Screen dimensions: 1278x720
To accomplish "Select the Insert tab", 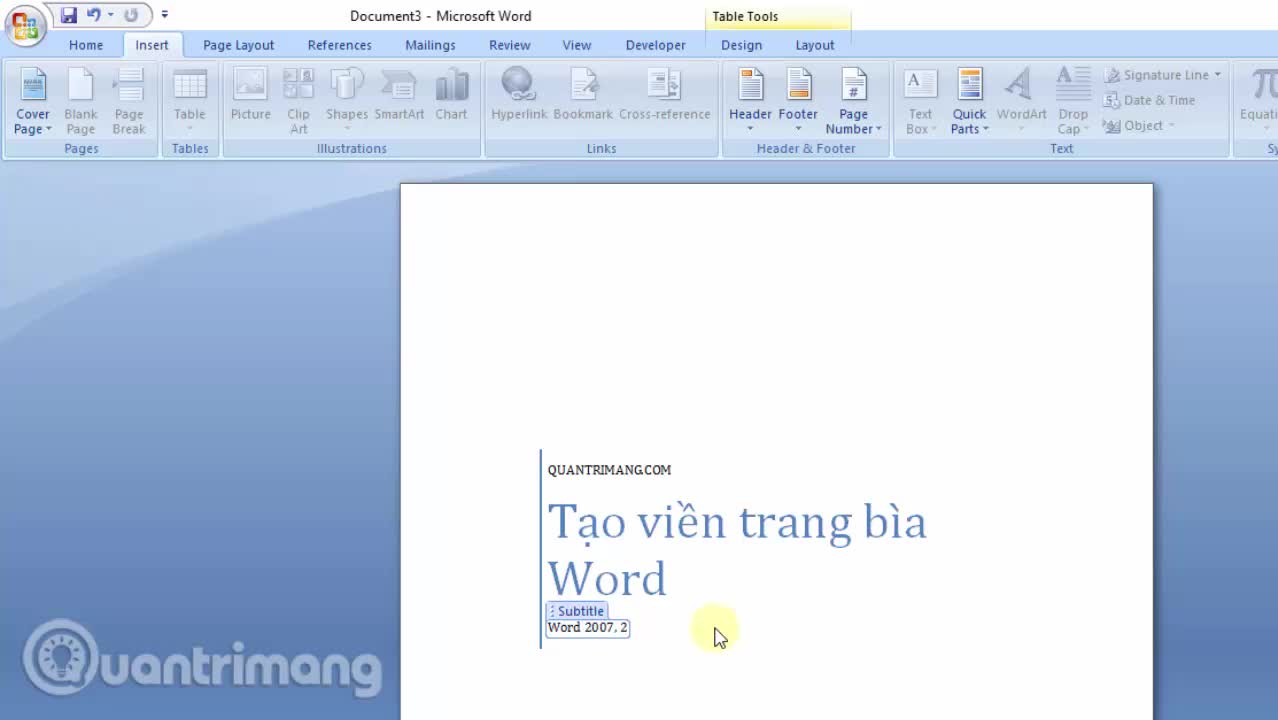I will click(x=152, y=45).
